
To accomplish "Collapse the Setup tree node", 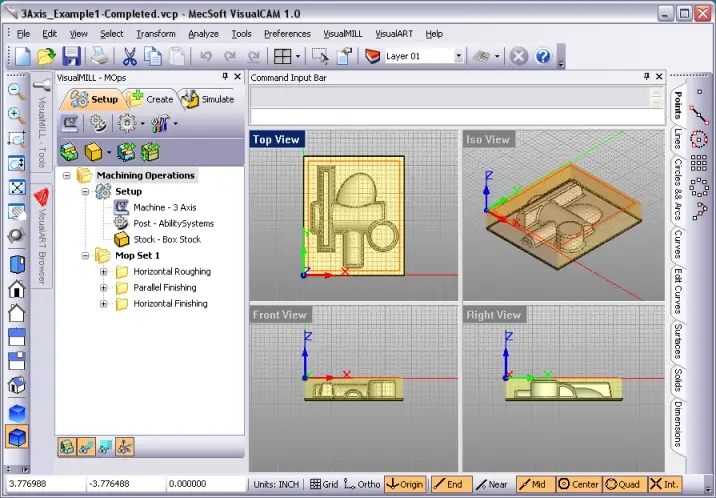I will pos(85,192).
